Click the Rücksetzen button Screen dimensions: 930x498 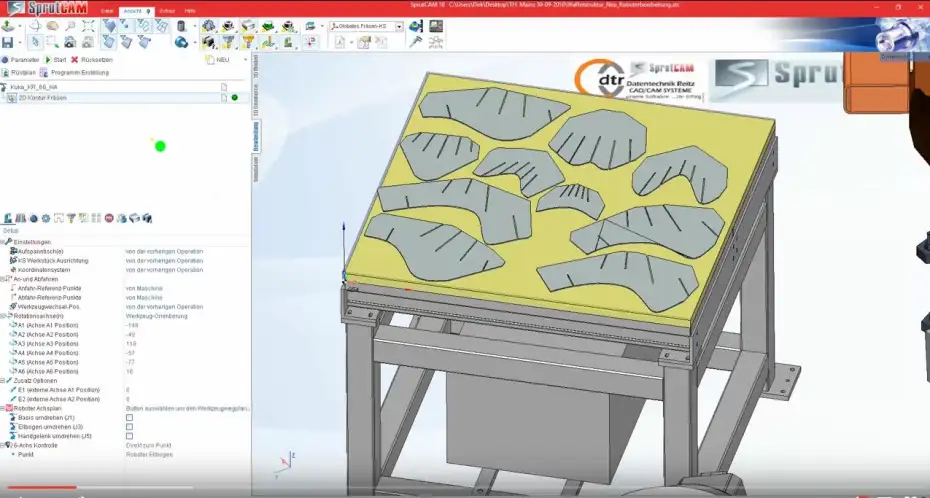coord(91,60)
